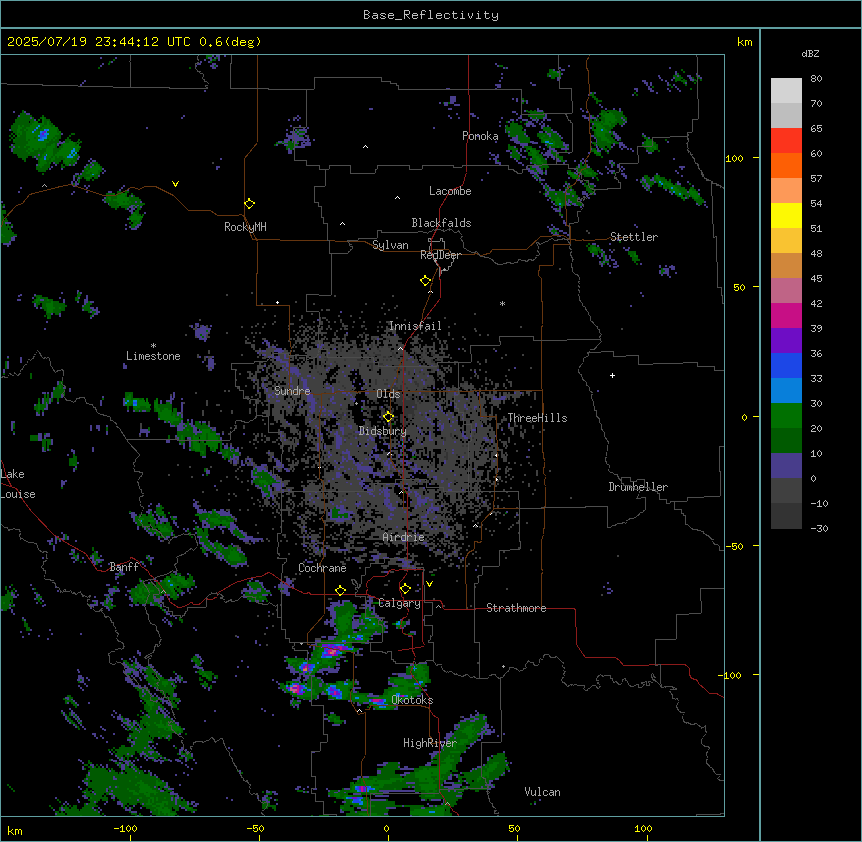Click the Lake Louise label
The image size is (862, 842).
click(18, 484)
